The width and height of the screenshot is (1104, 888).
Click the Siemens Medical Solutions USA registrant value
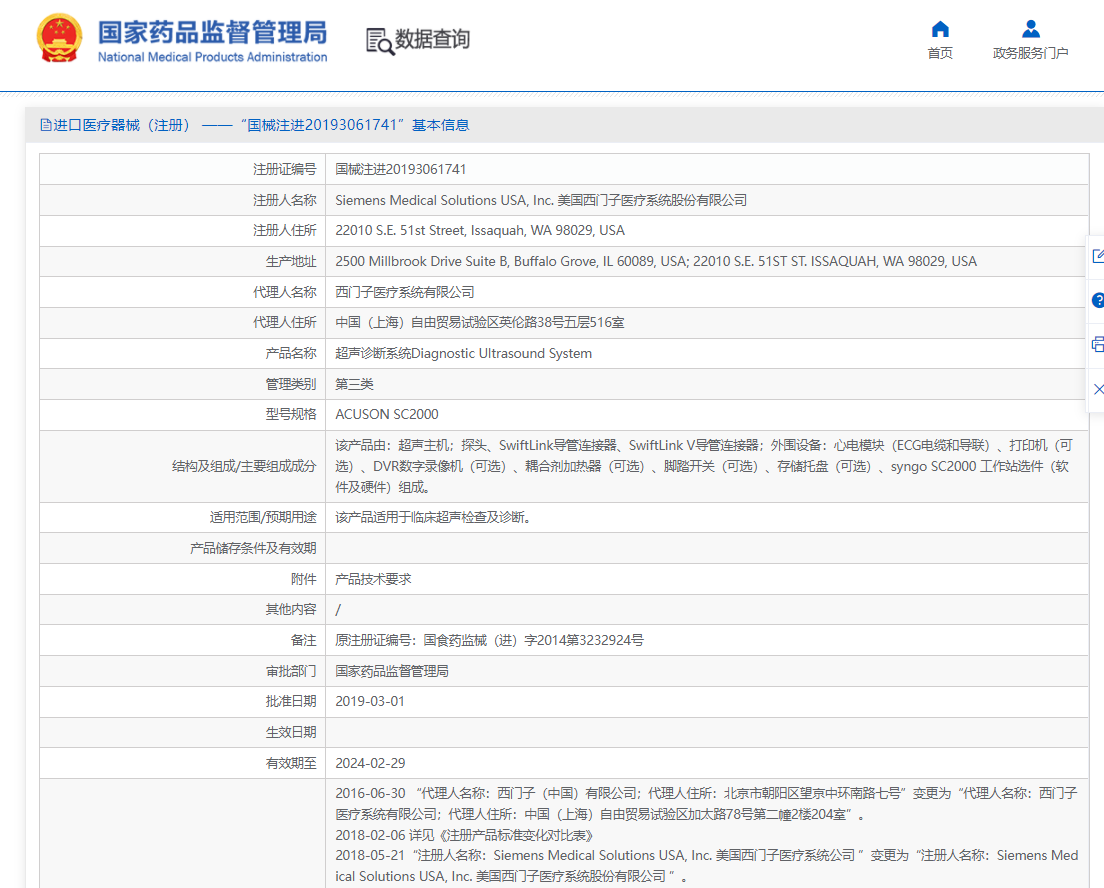click(x=541, y=200)
